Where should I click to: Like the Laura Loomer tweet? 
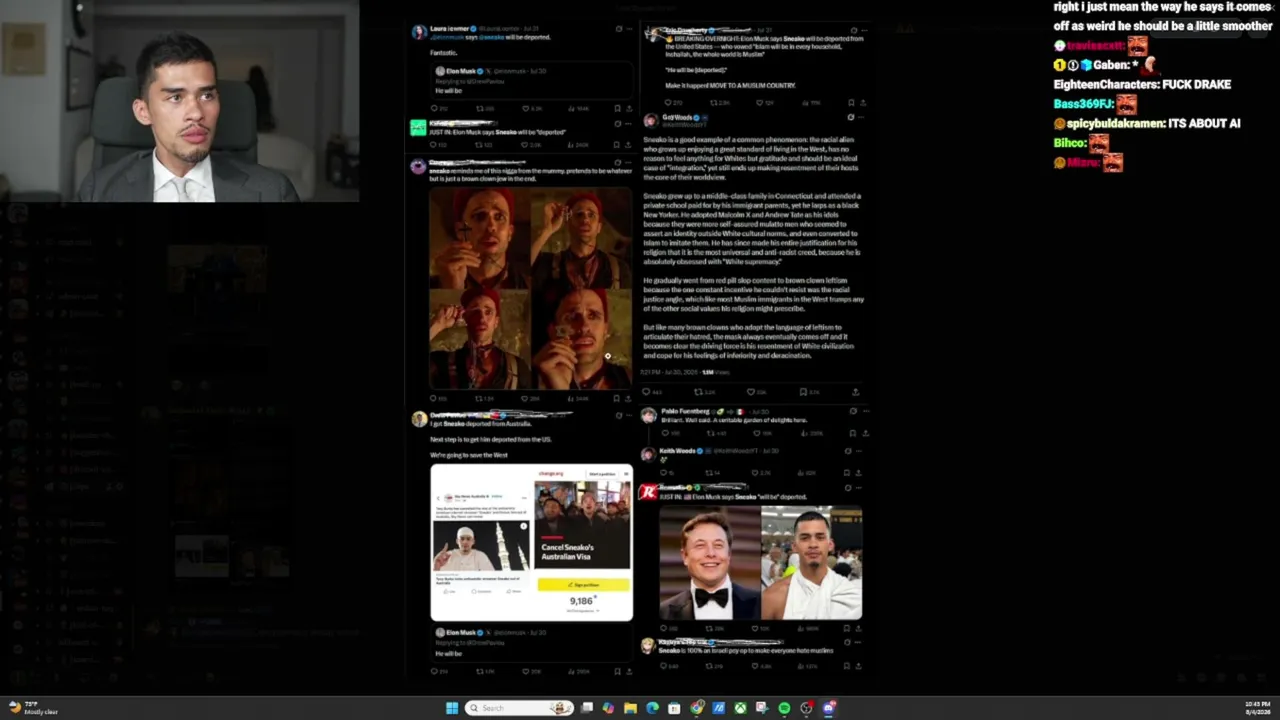click(x=527, y=108)
